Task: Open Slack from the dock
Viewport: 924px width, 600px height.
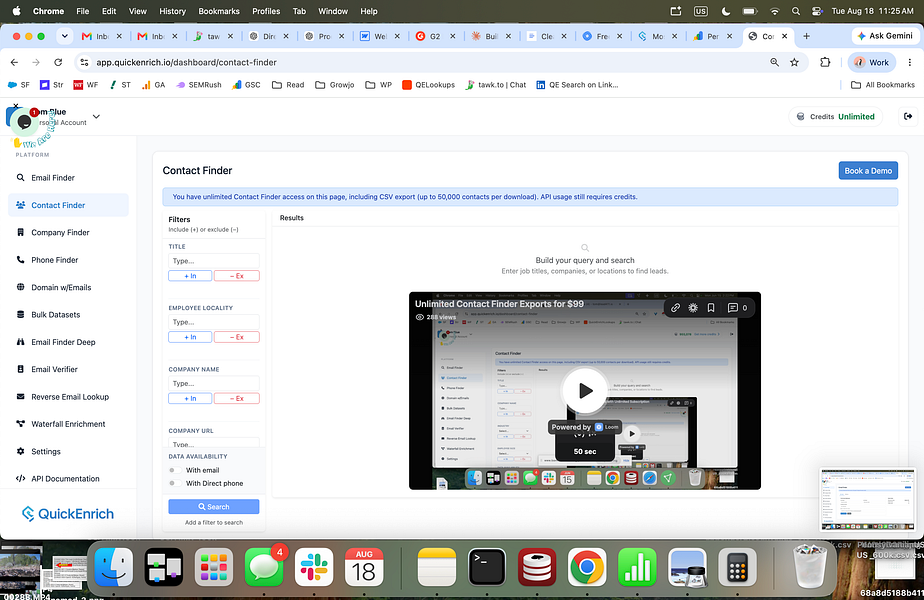Action: pos(314,567)
